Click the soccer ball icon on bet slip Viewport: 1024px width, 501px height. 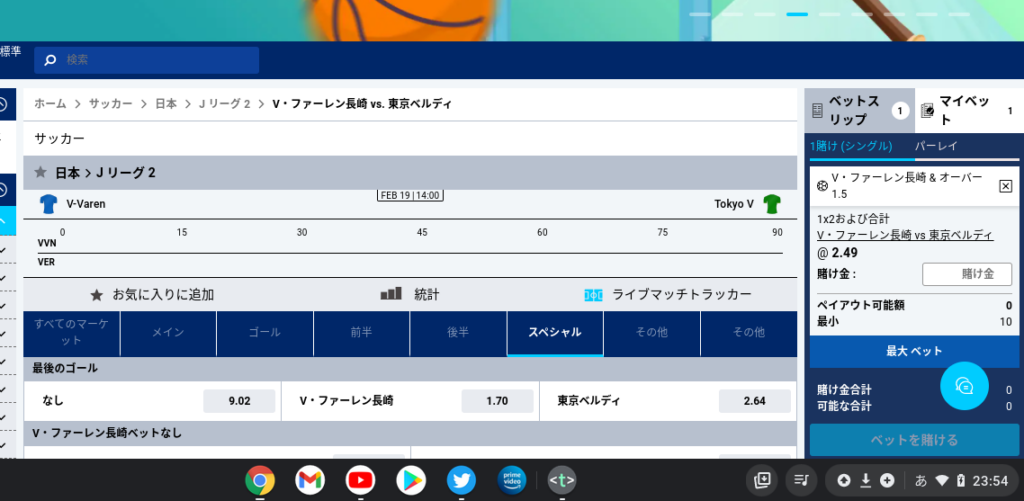(x=822, y=186)
